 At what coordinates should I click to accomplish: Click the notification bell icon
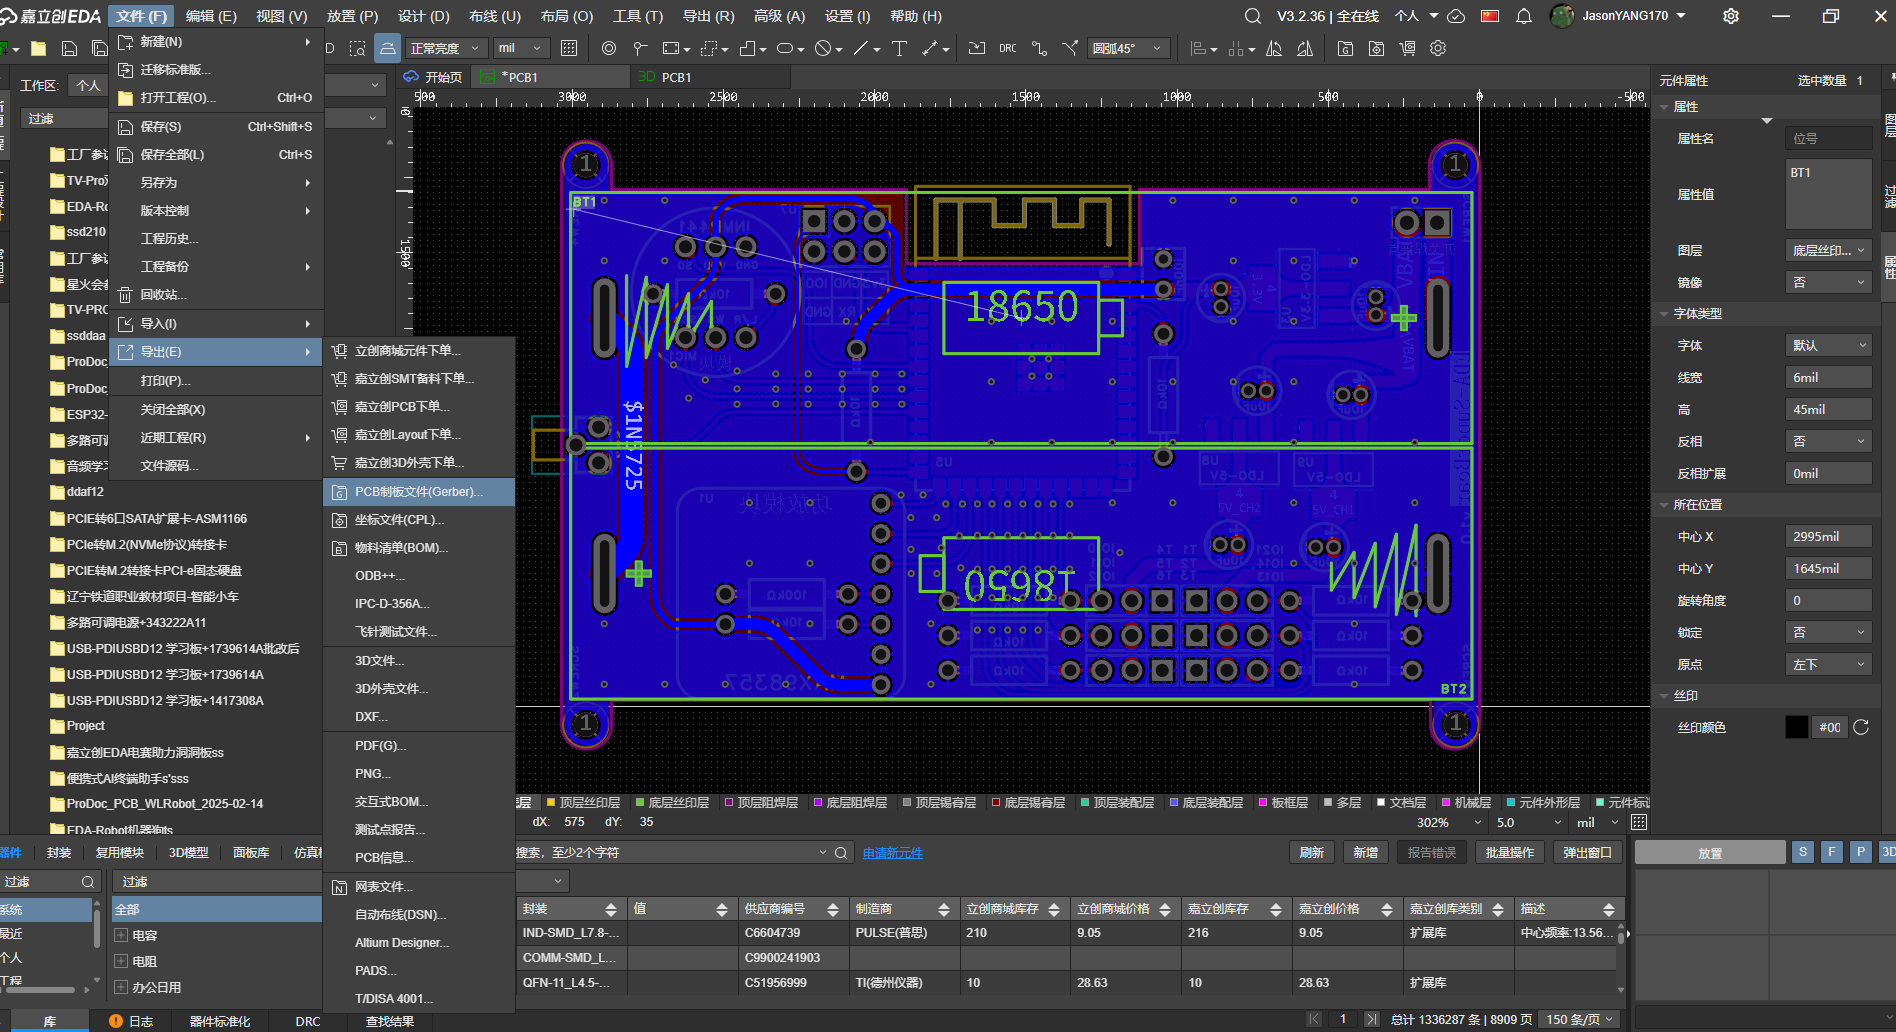tap(1523, 16)
